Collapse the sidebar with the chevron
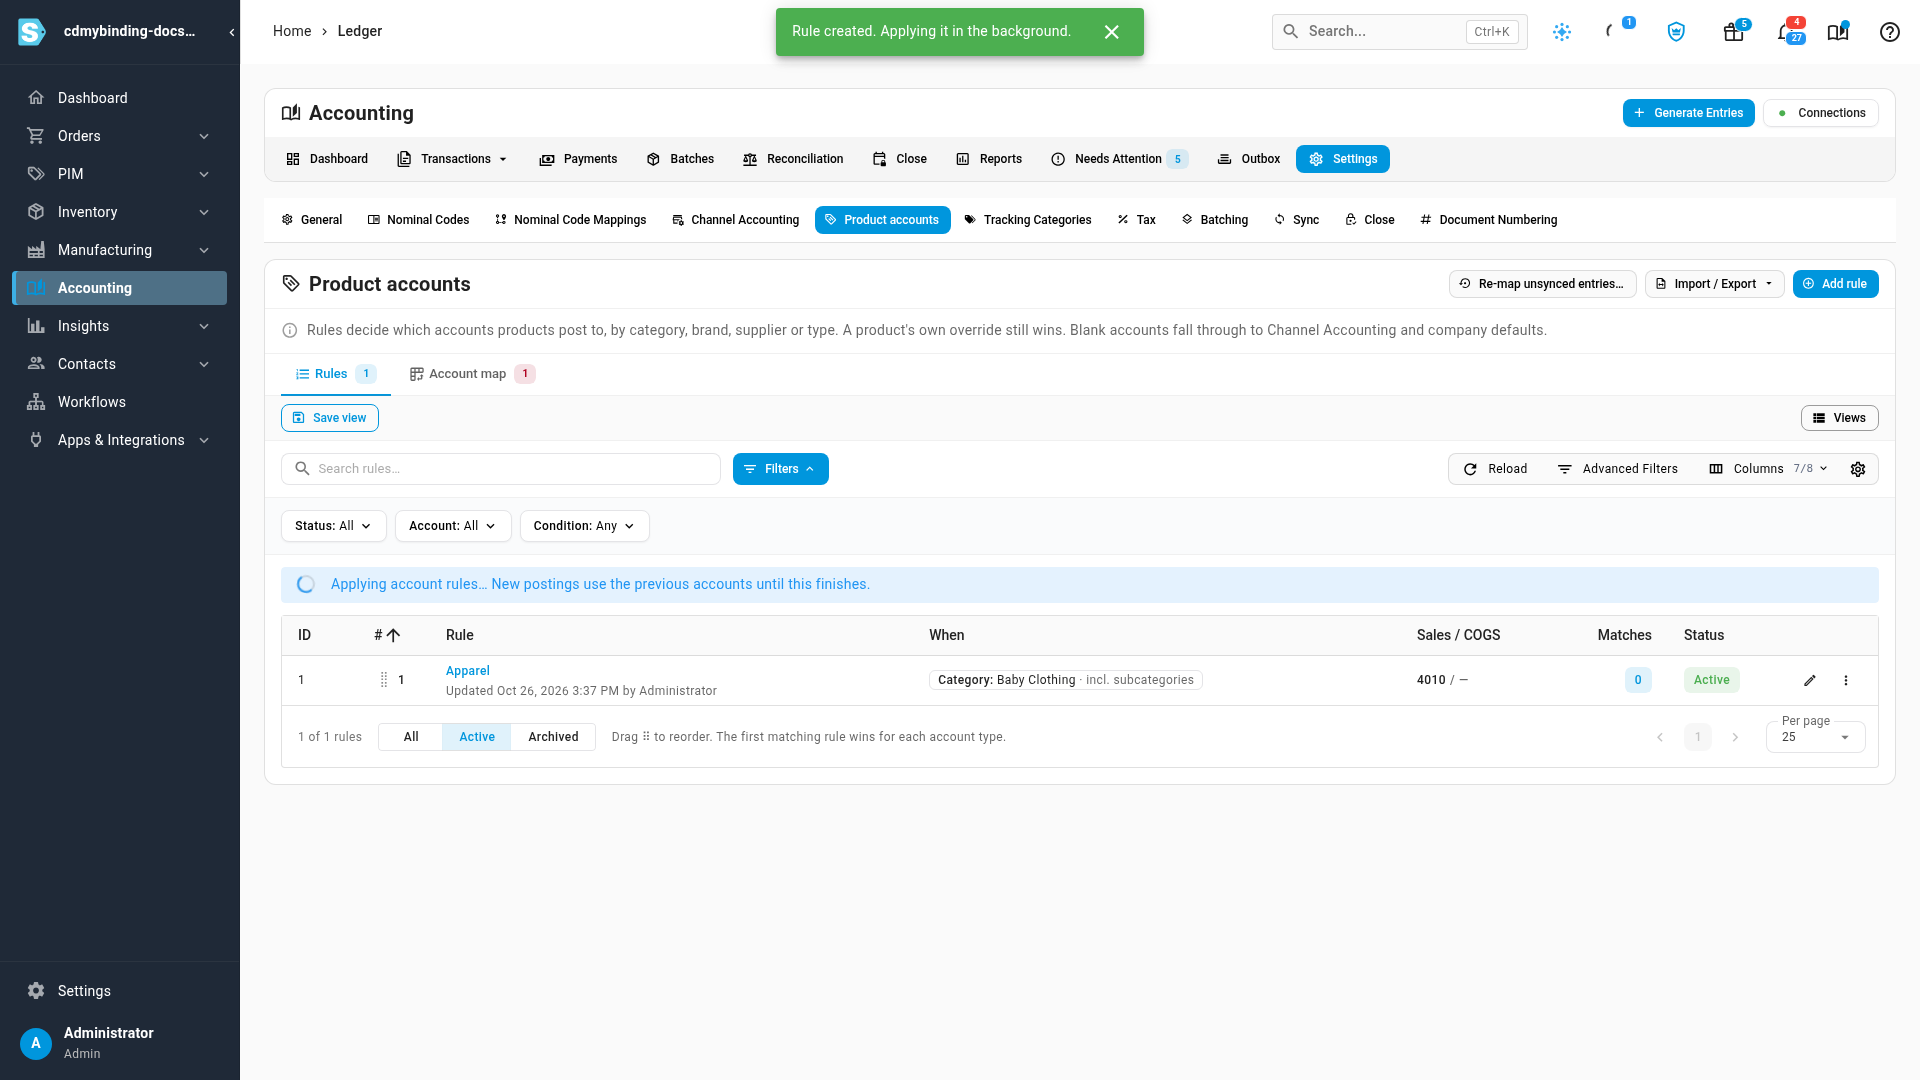 tap(231, 32)
